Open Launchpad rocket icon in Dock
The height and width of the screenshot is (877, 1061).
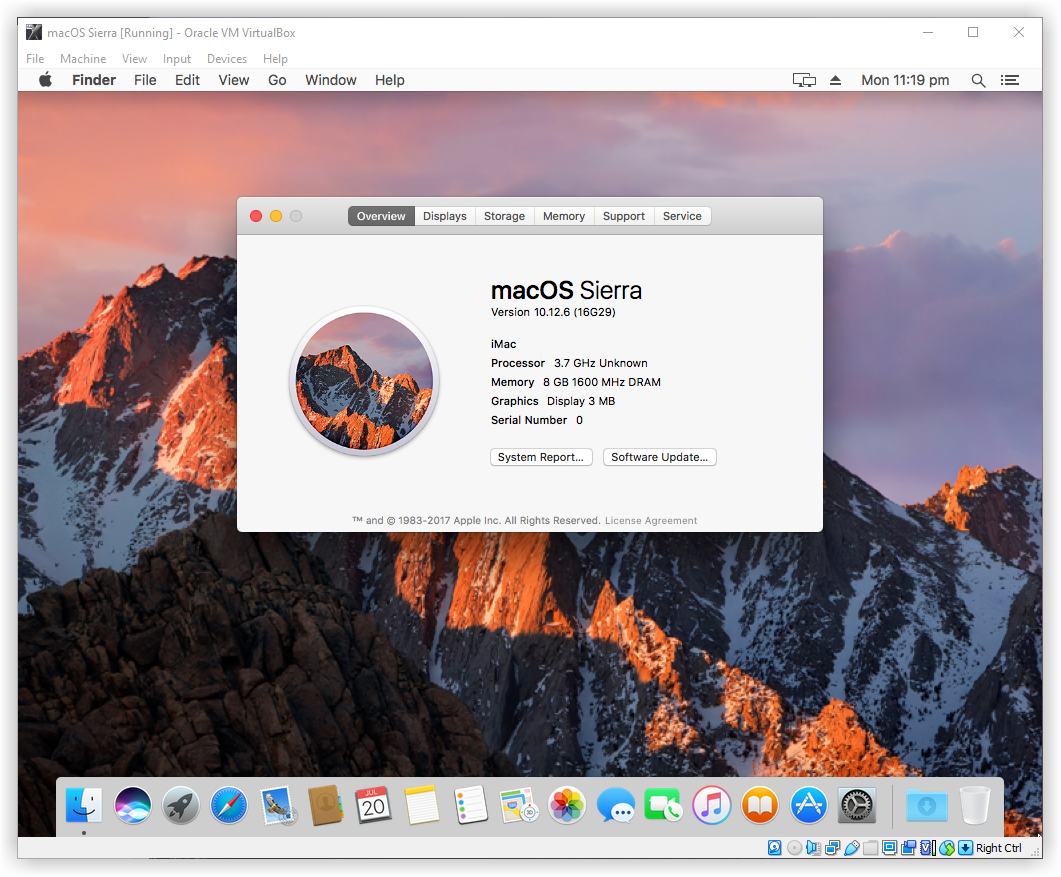pyautogui.click(x=181, y=805)
